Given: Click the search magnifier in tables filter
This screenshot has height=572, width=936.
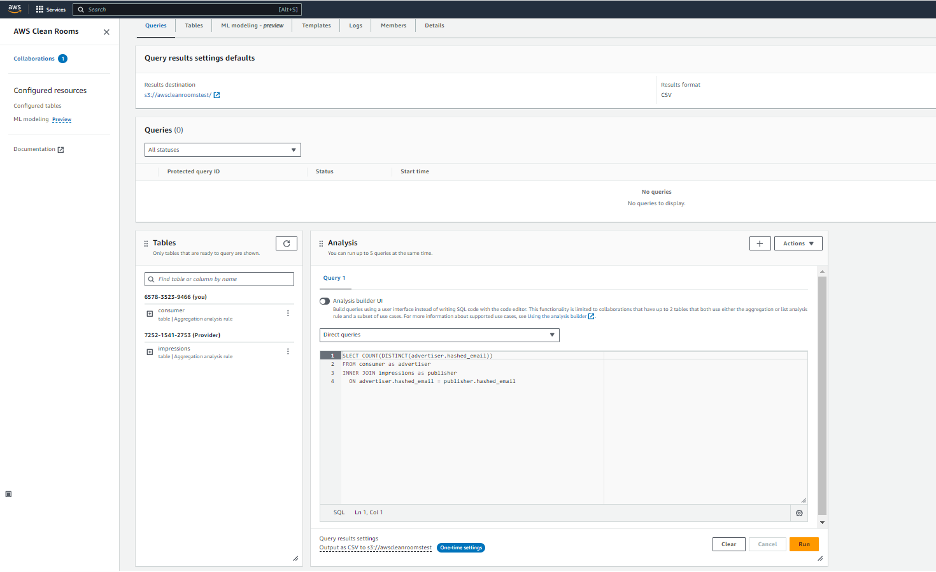Looking at the screenshot, I should click(x=151, y=279).
